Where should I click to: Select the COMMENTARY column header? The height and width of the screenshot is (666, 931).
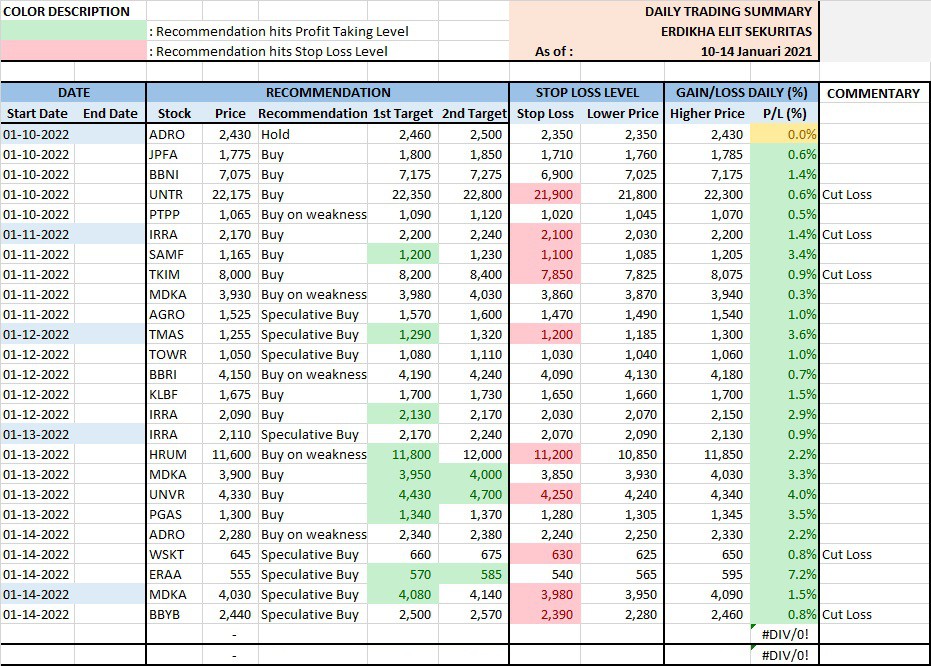pos(873,93)
